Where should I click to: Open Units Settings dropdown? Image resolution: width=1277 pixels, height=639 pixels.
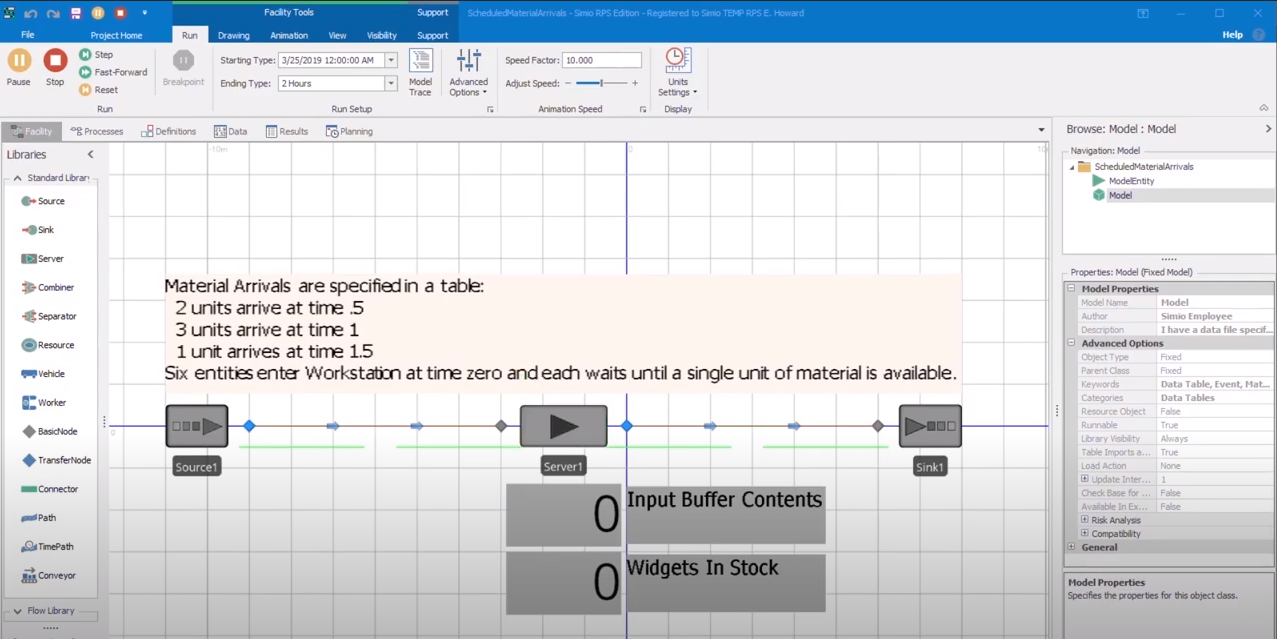coord(677,73)
